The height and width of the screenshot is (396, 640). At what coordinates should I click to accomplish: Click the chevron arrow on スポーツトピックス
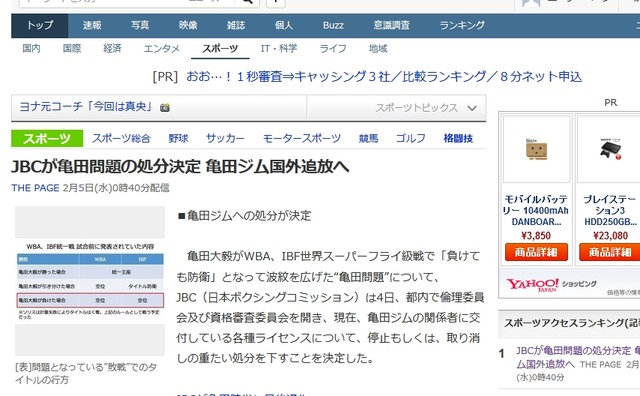pyautogui.click(x=472, y=109)
